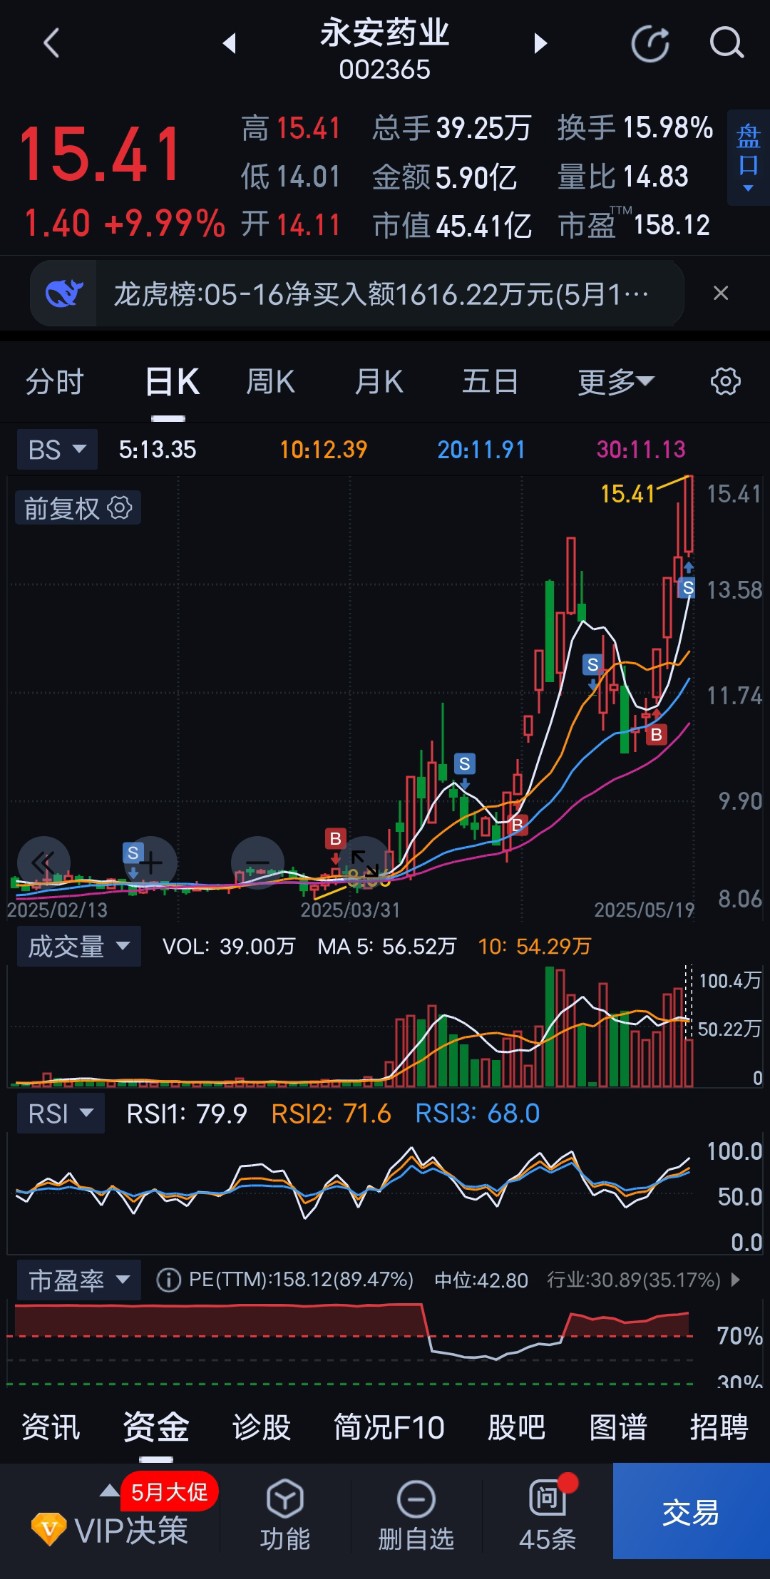The image size is (770, 1579).
Task: Tap the B buy marker beside 11.74 level
Action: (656, 734)
